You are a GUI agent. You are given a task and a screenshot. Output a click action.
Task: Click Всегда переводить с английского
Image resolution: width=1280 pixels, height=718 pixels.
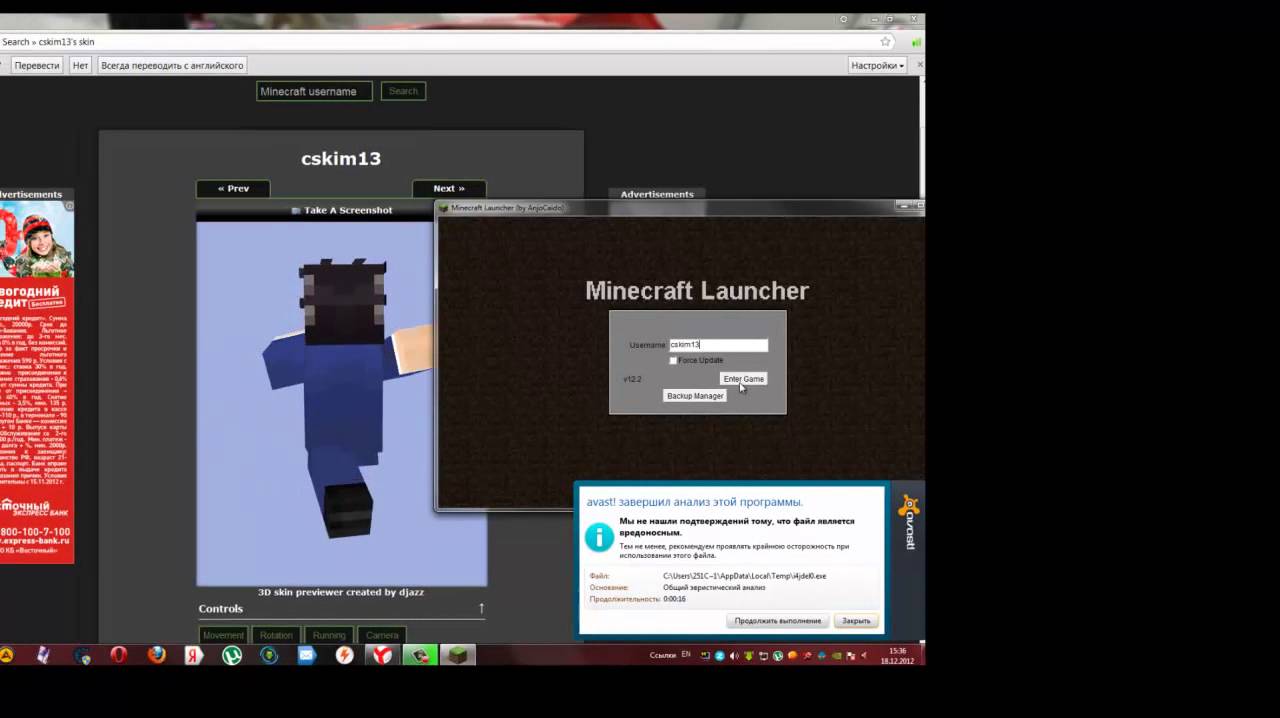172,65
